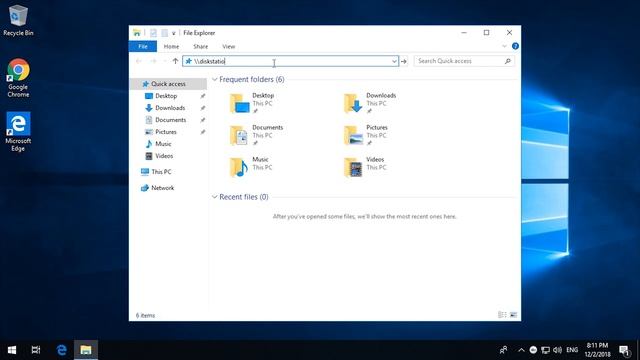Click ENG language indicator

572,350
